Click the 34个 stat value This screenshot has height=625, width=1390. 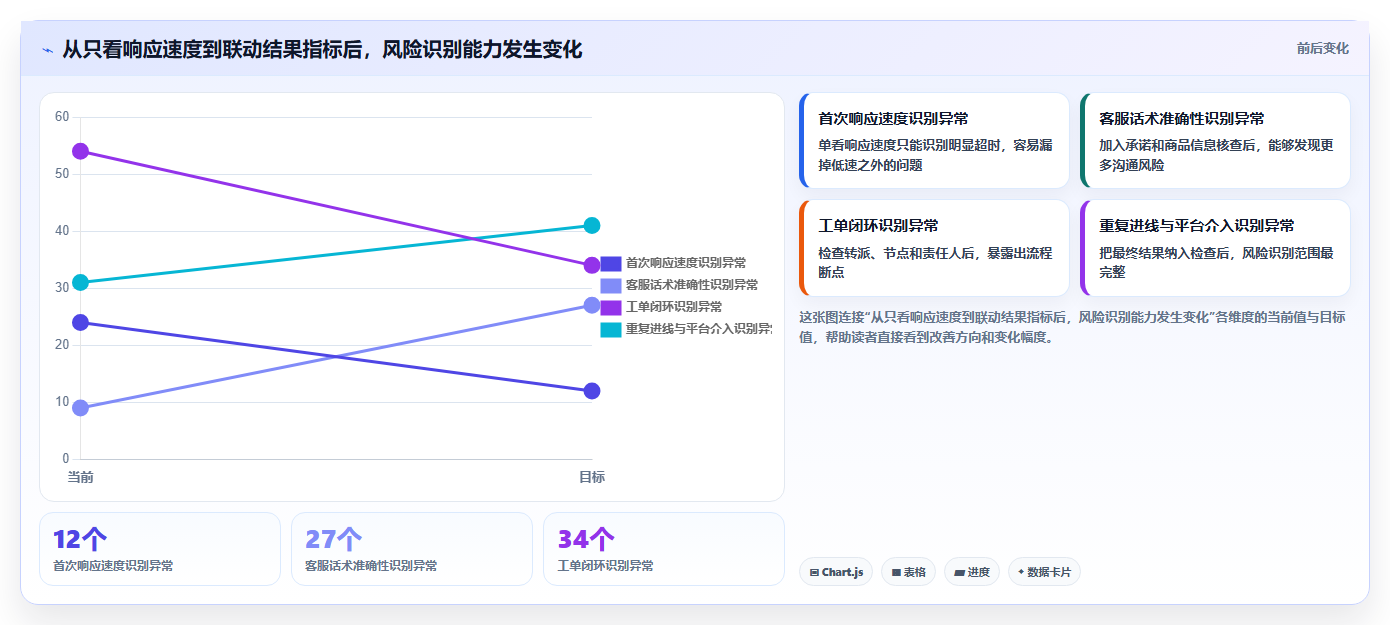pyautogui.click(x=585, y=539)
